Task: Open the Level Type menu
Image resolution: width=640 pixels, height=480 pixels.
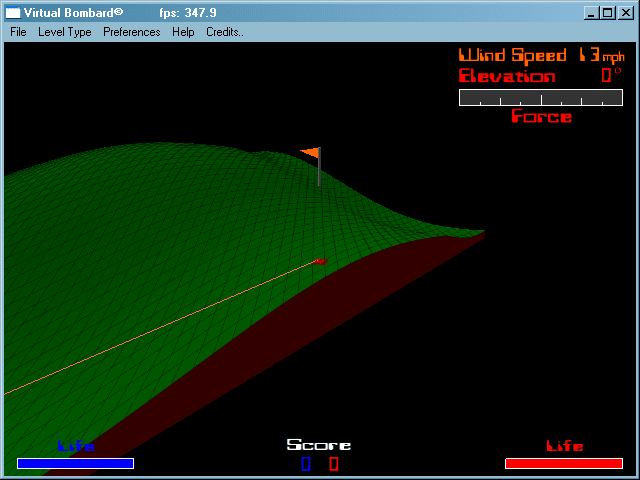Action: point(64,32)
